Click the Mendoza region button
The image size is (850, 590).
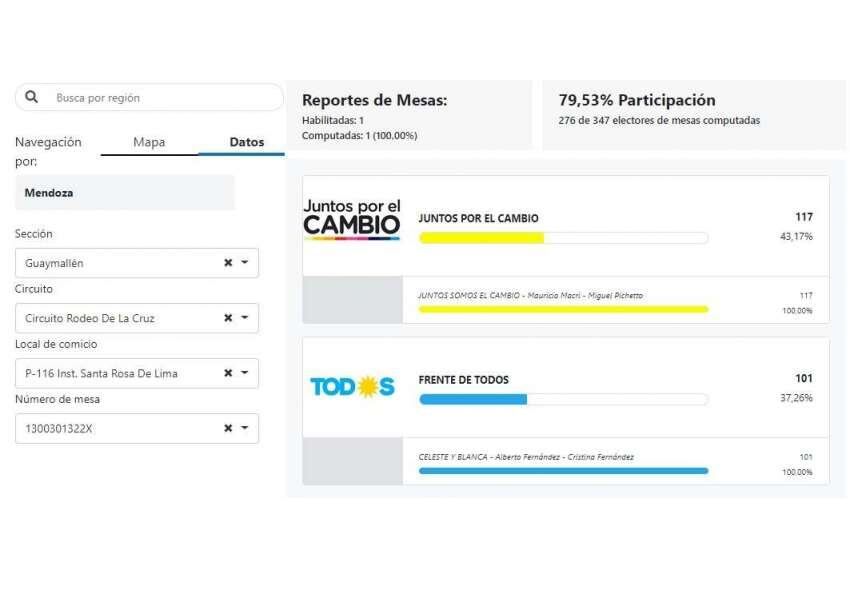coord(124,192)
